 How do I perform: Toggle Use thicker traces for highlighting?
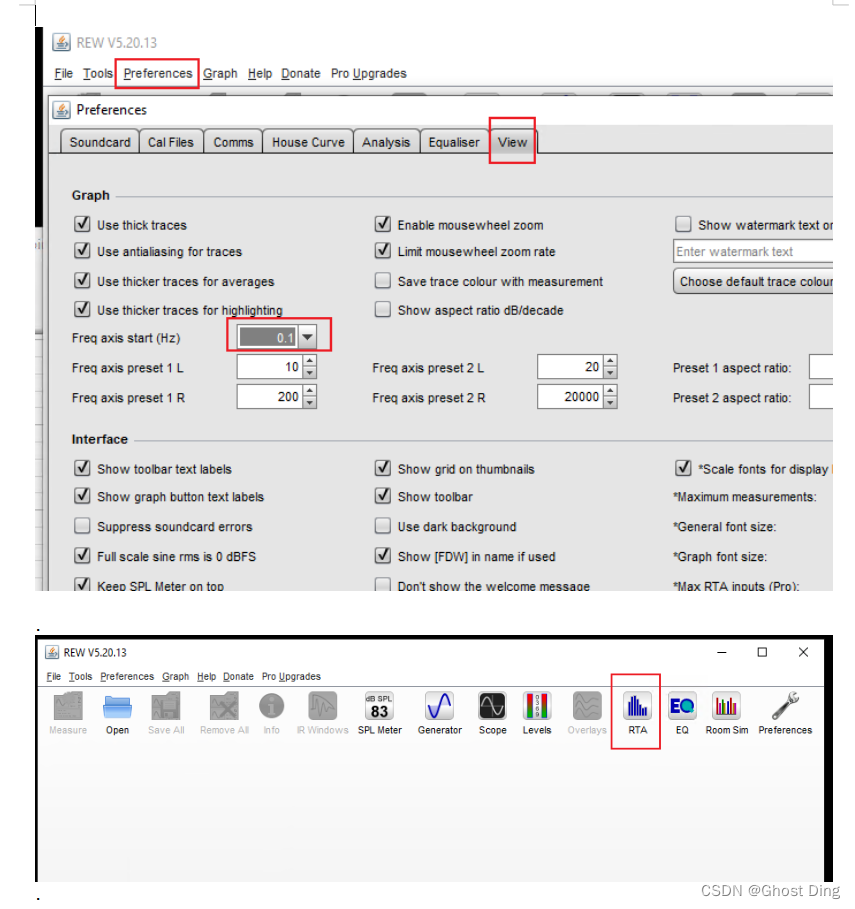click(x=82, y=309)
